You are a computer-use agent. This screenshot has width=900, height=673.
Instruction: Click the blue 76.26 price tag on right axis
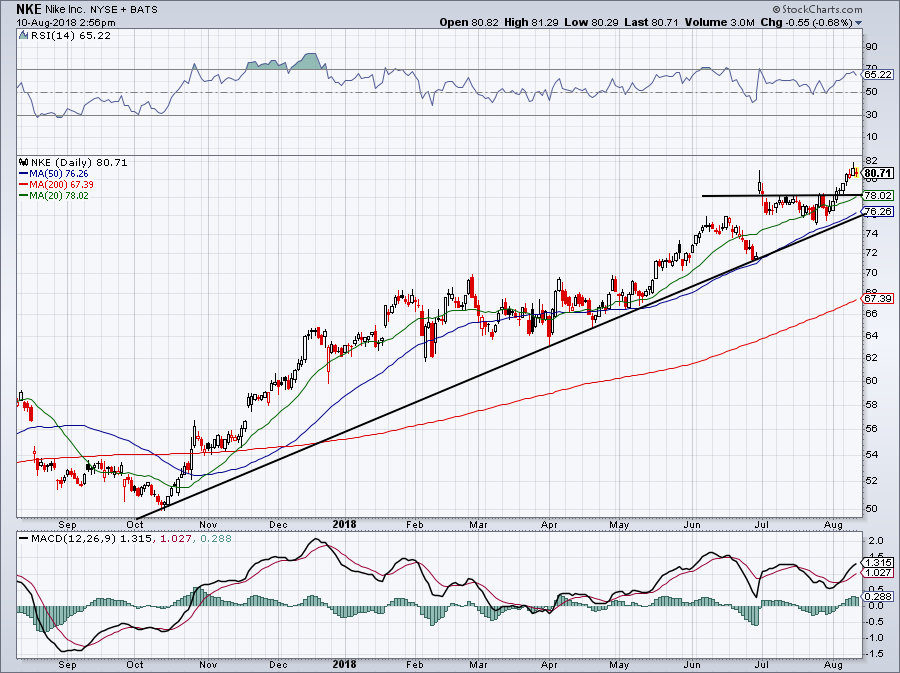click(x=878, y=211)
